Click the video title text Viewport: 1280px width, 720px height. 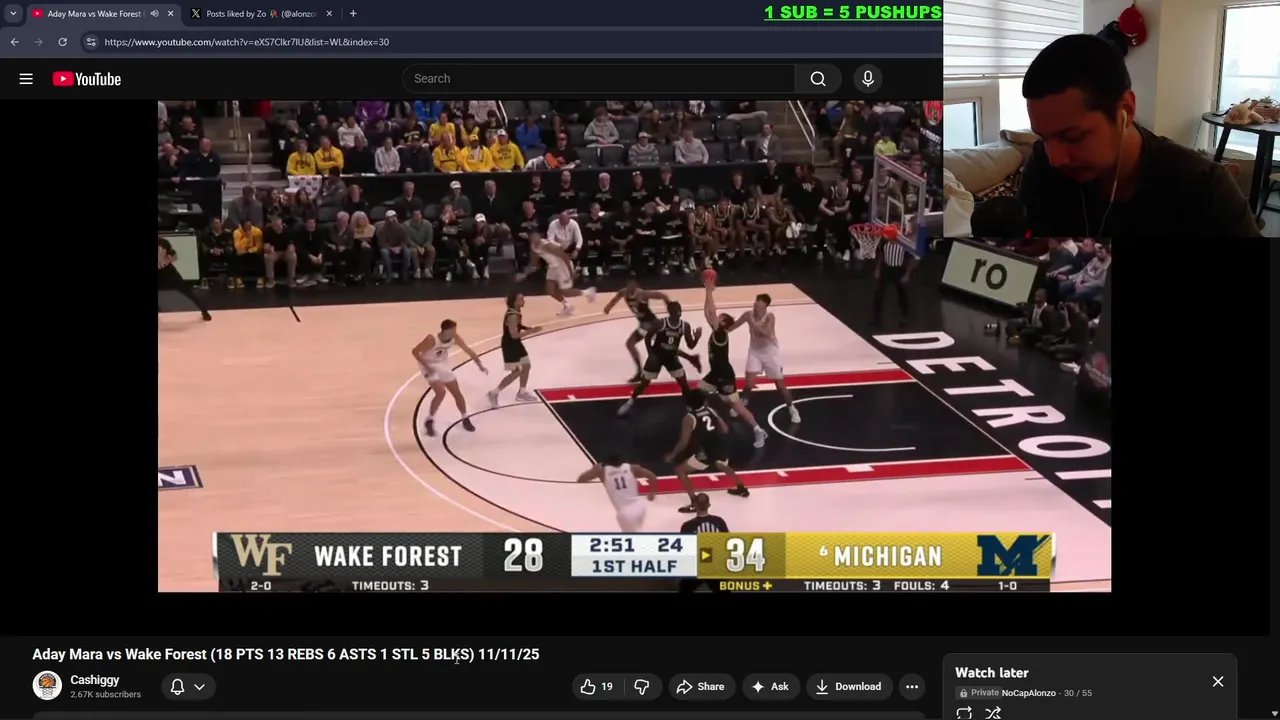[x=285, y=654]
